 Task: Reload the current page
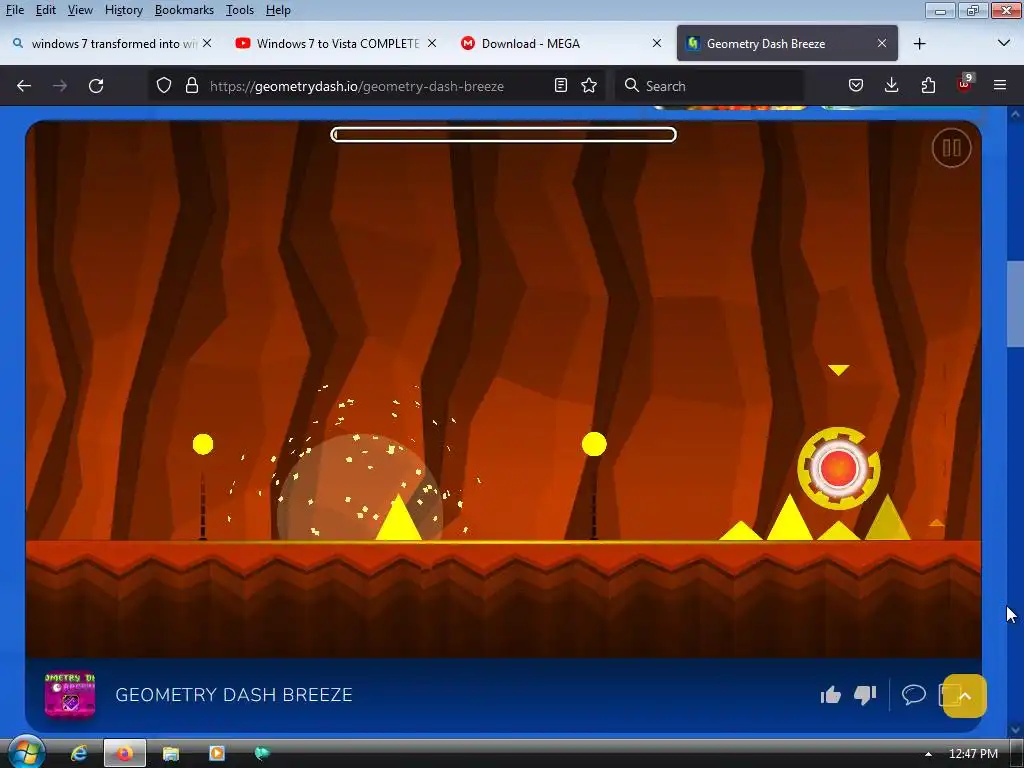(96, 86)
